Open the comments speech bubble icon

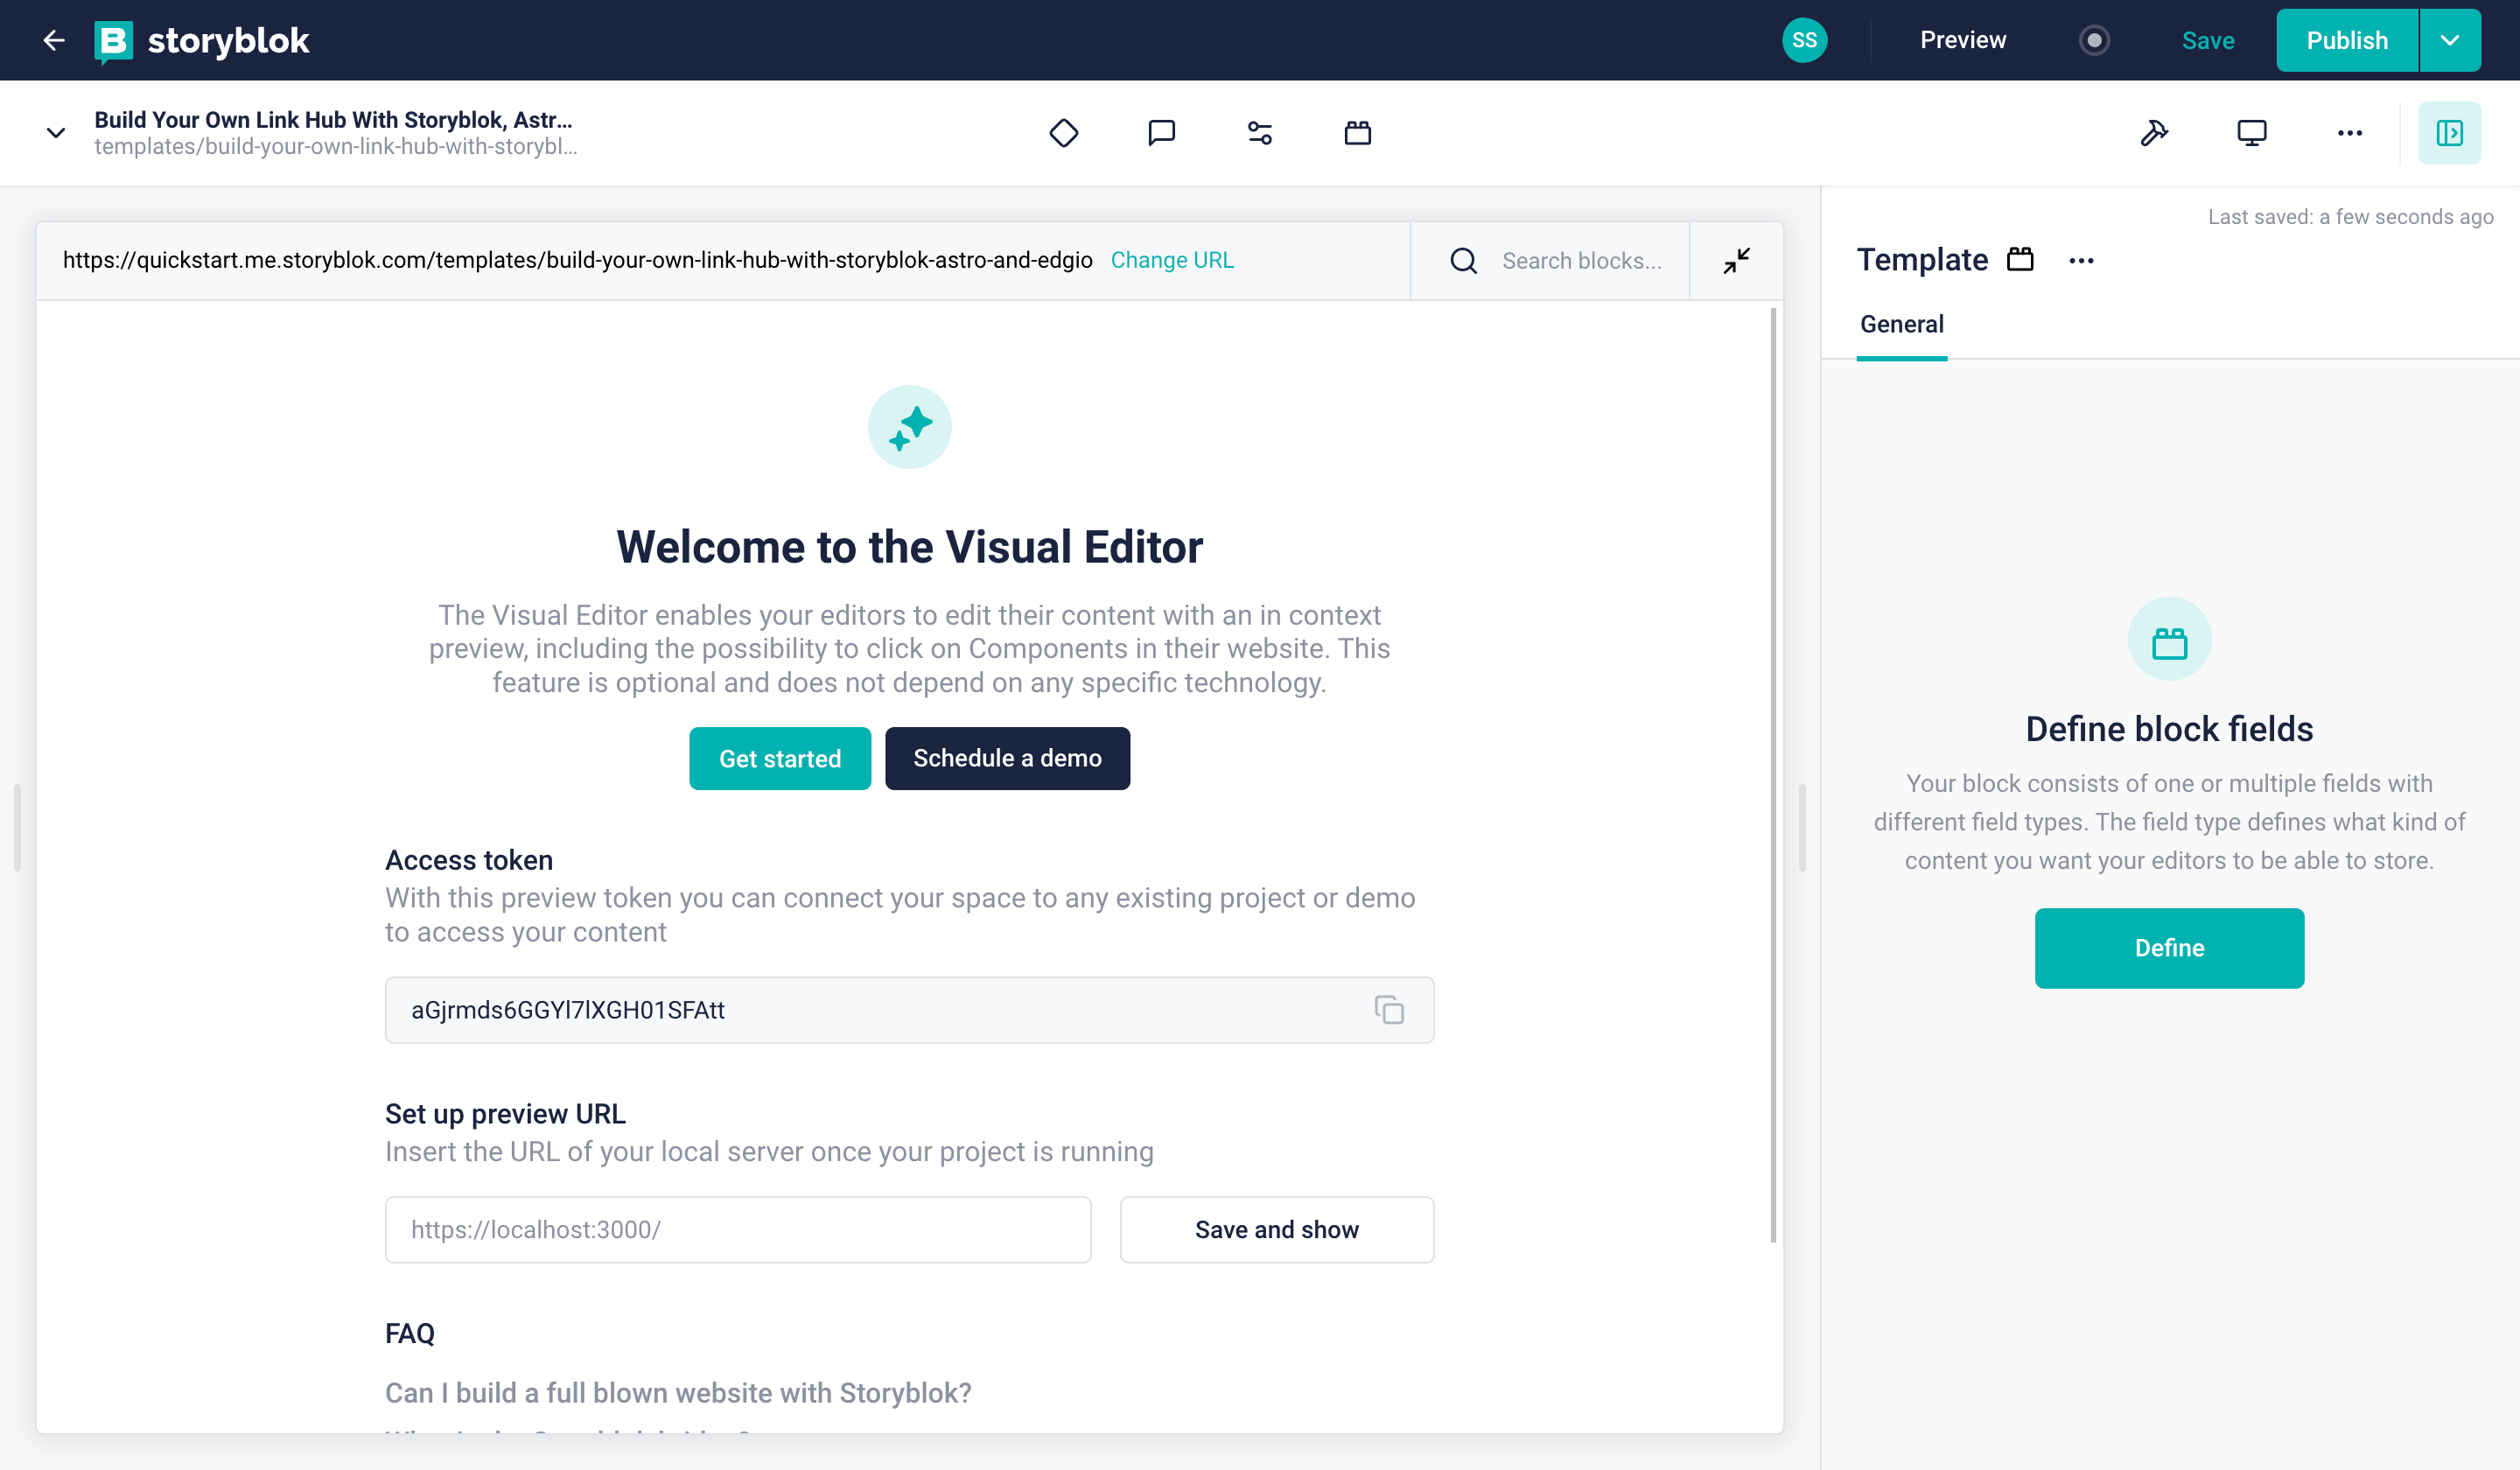point(1161,132)
